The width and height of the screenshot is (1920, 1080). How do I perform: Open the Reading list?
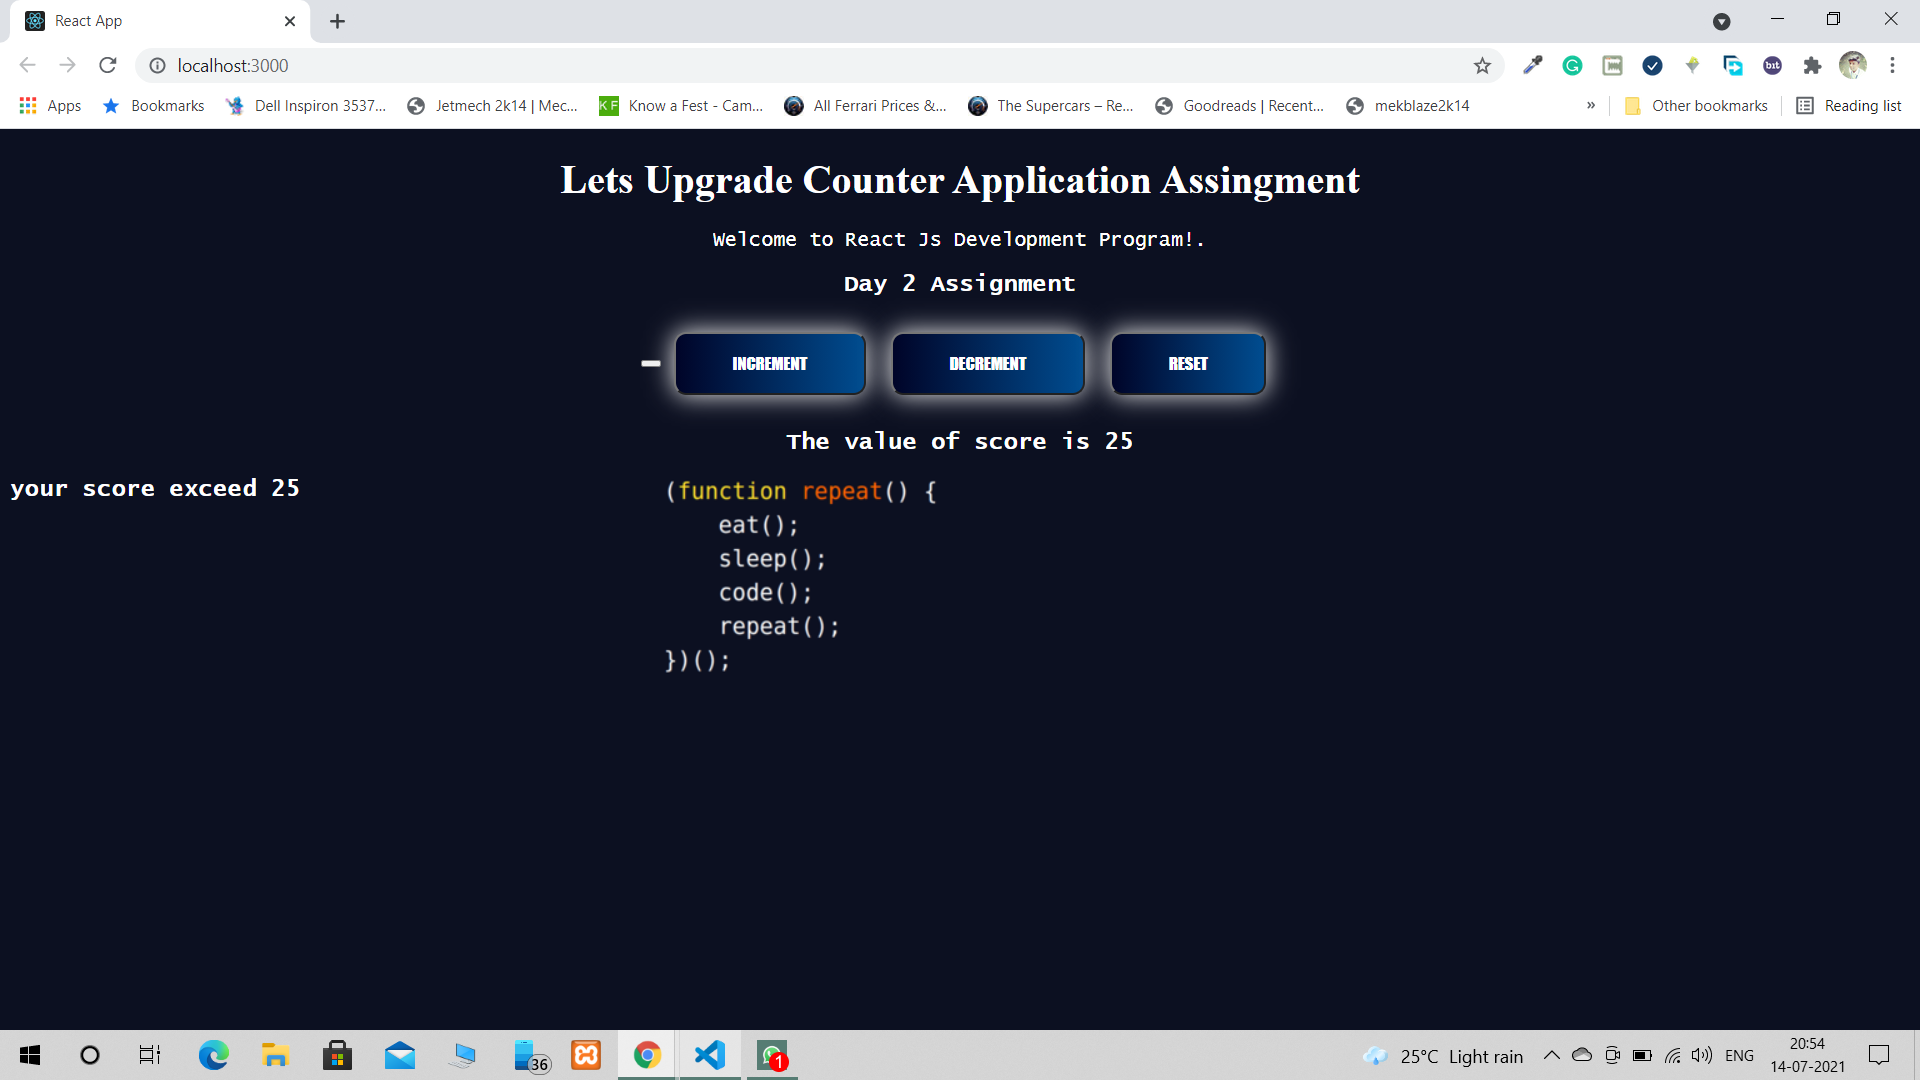(1848, 105)
